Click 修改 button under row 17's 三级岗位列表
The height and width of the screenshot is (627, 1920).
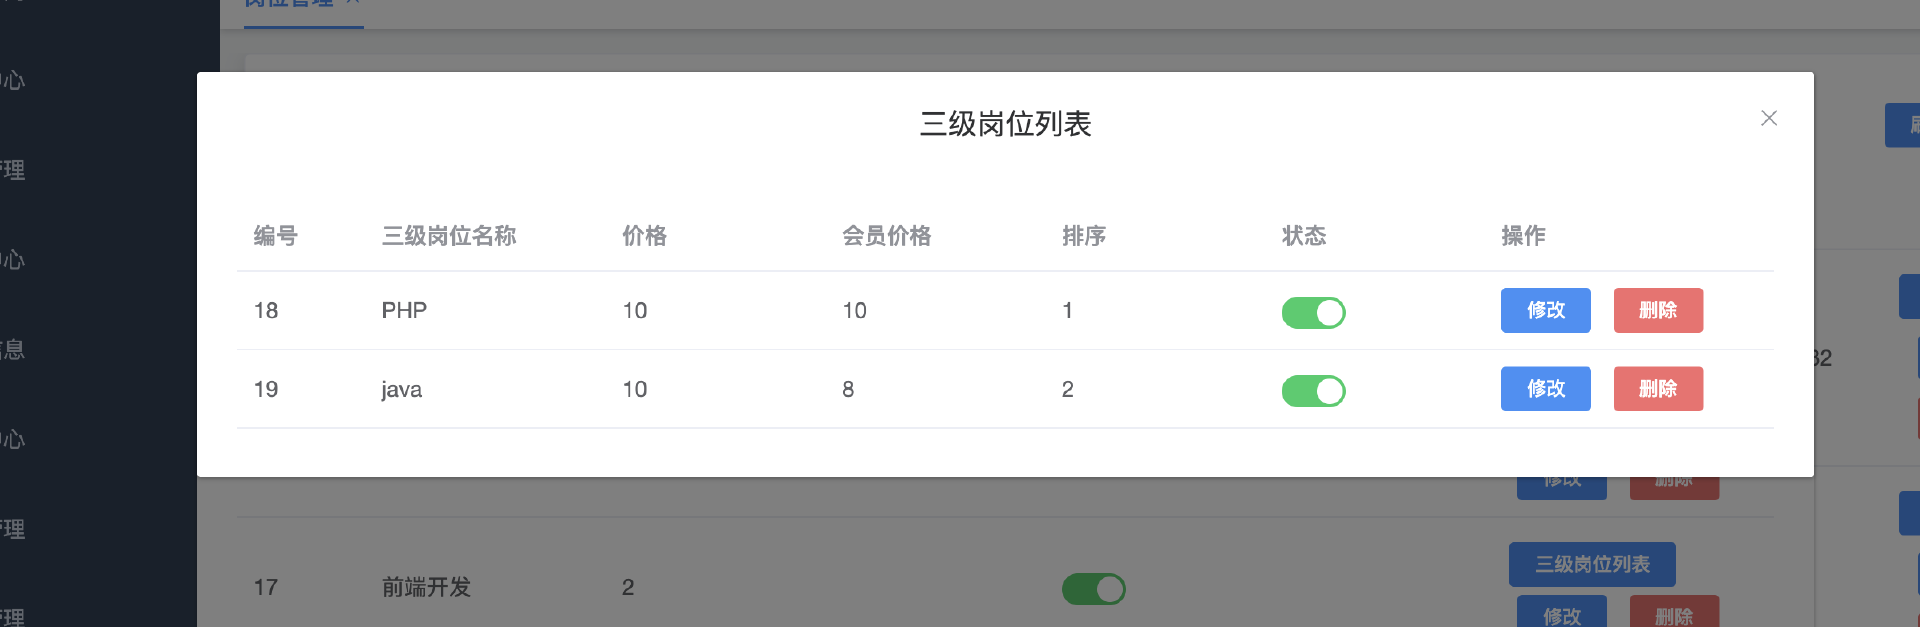pyautogui.click(x=1561, y=613)
